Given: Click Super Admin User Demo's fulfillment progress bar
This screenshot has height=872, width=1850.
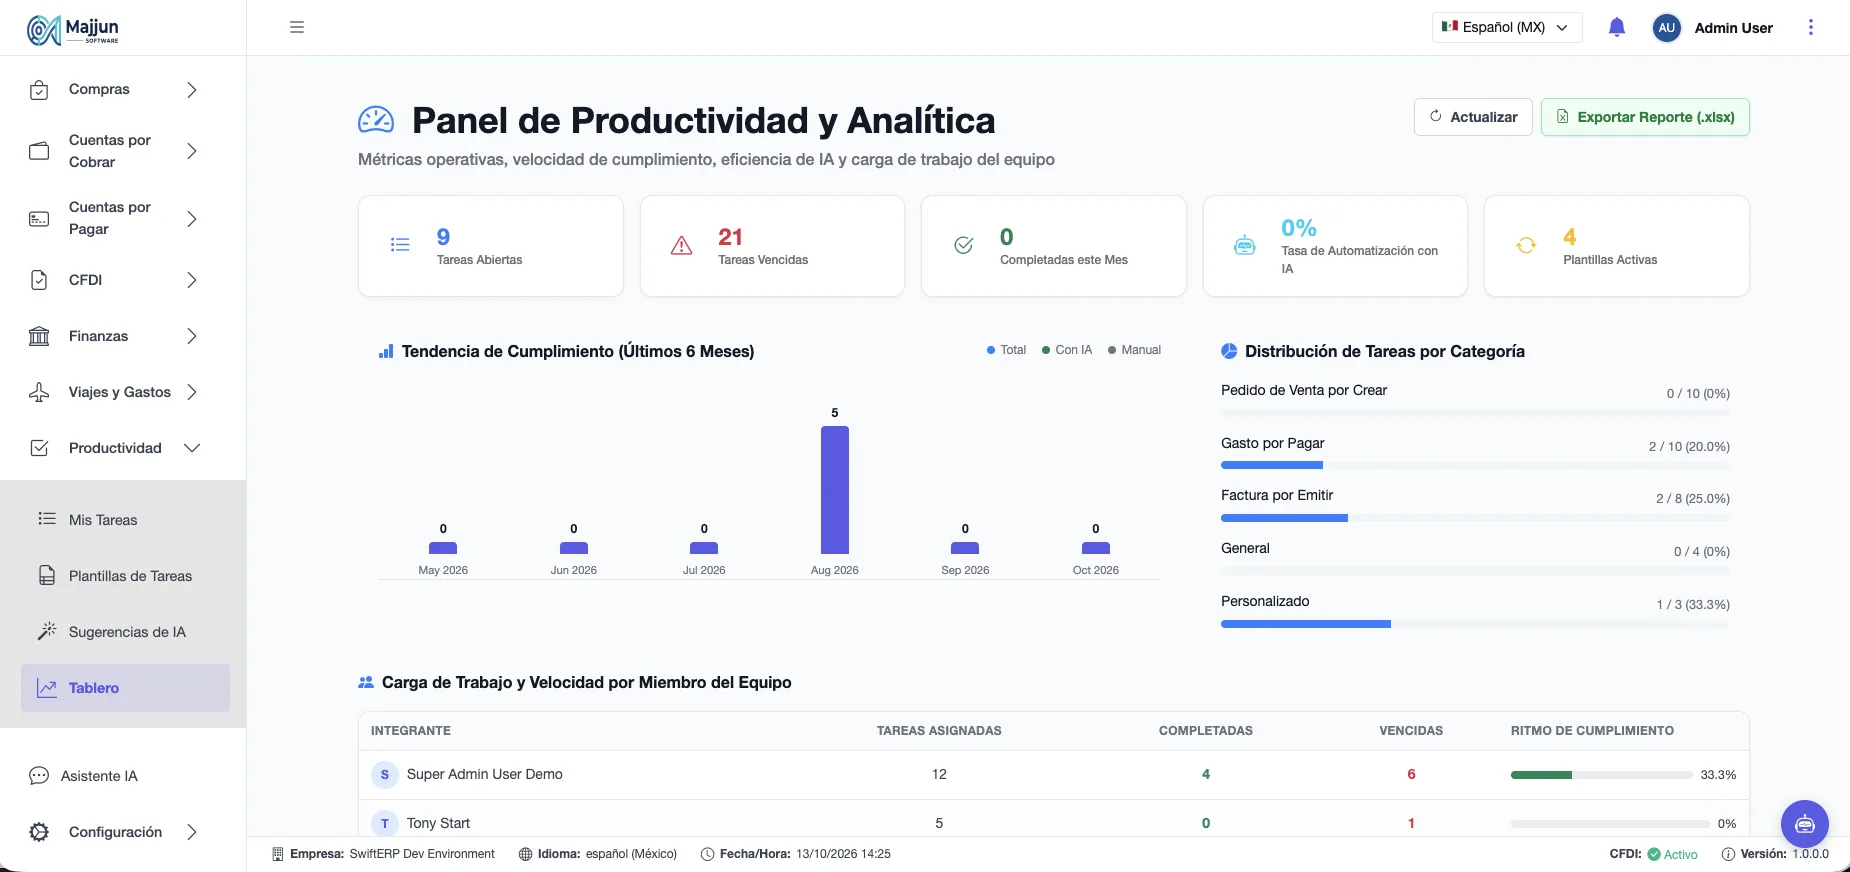Looking at the screenshot, I should click(x=1601, y=775).
